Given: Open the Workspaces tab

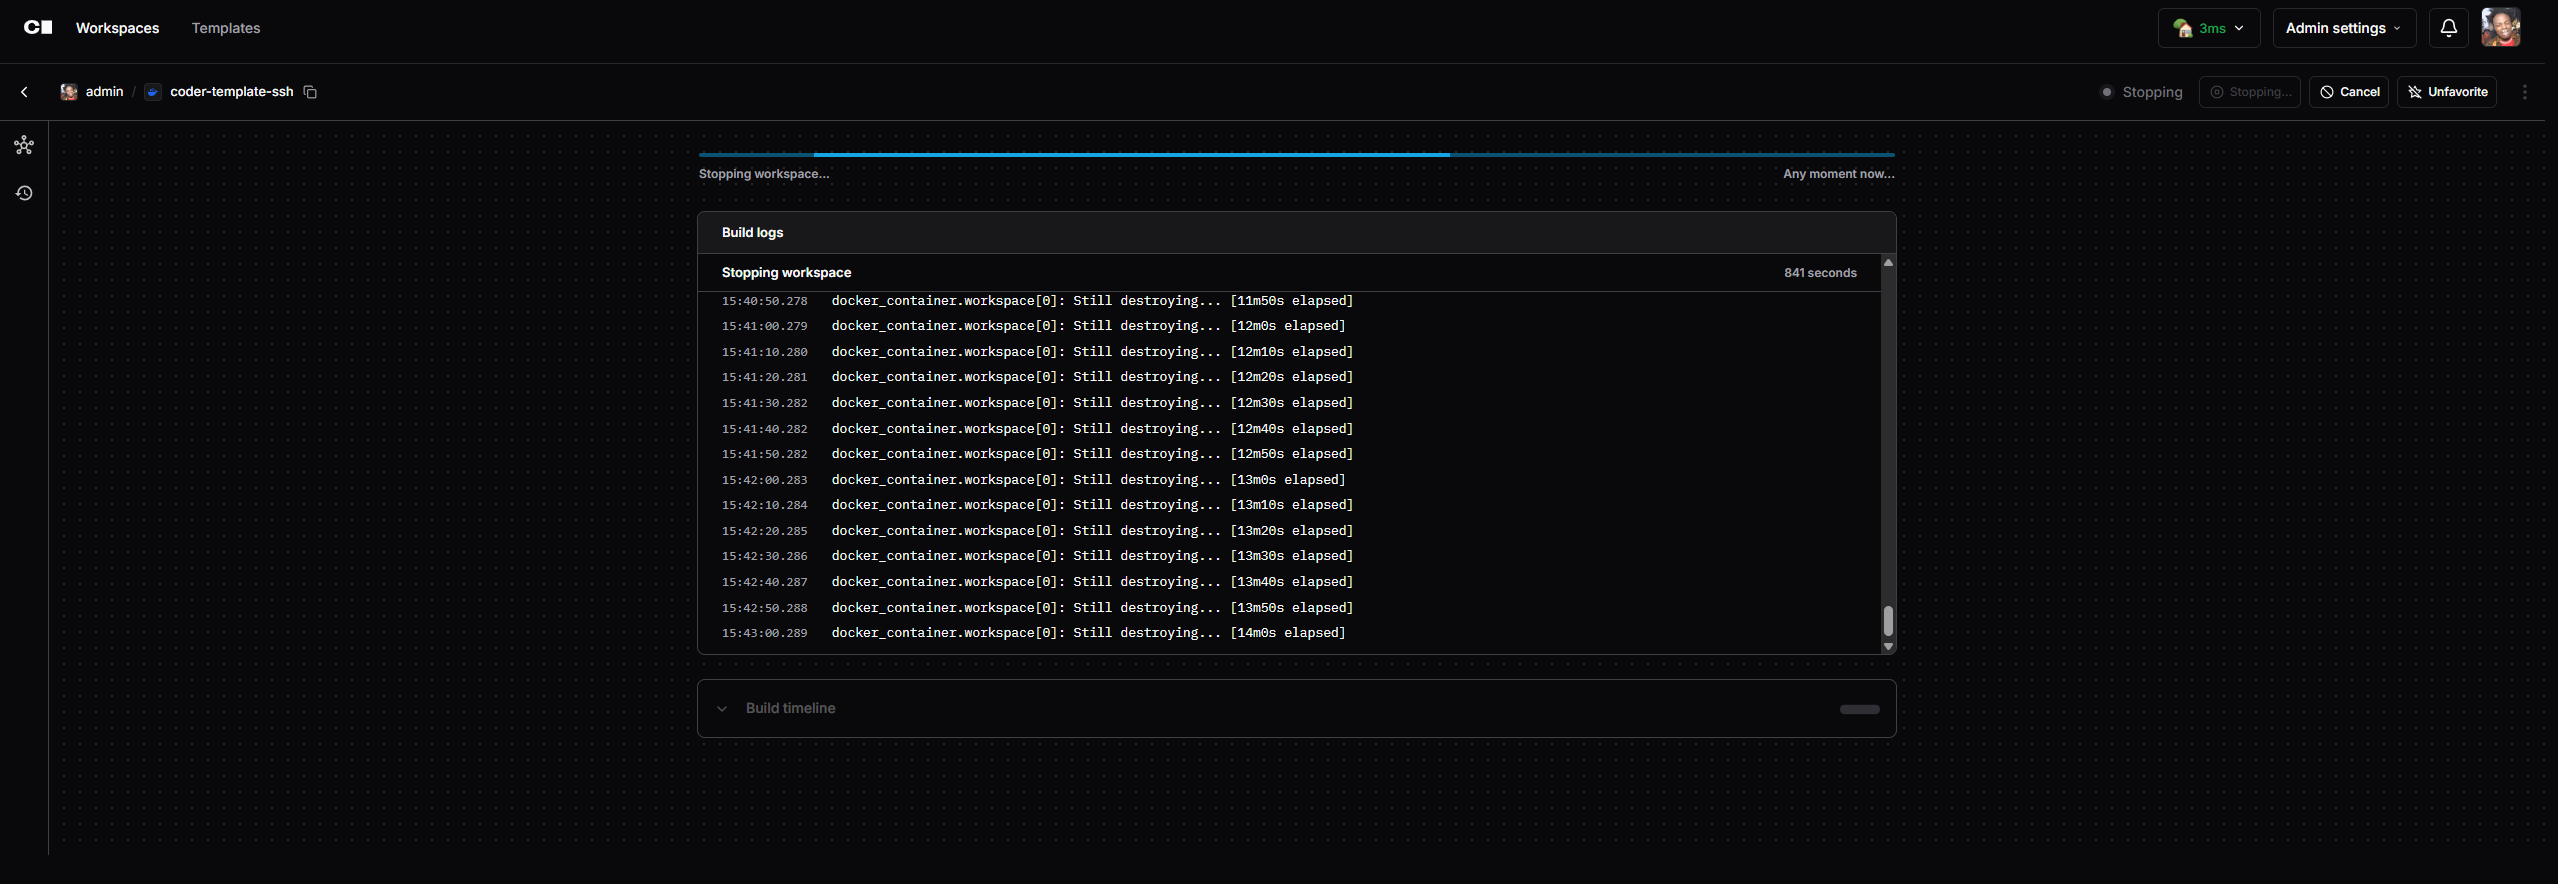Looking at the screenshot, I should pyautogui.click(x=117, y=28).
